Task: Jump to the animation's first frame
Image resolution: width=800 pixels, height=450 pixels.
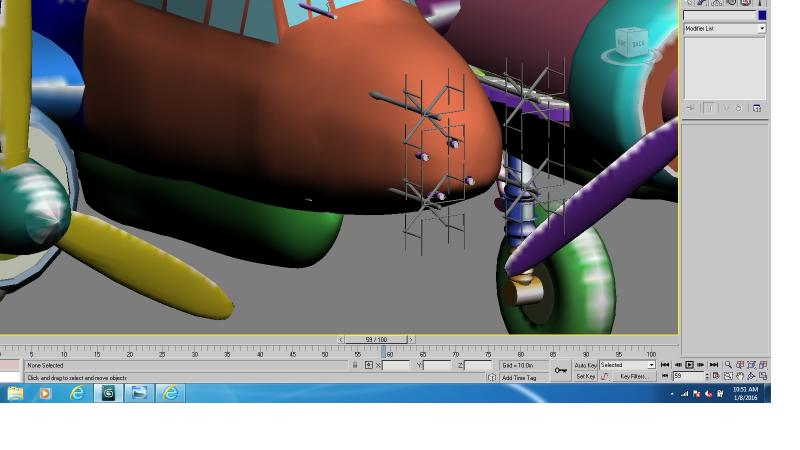Action: [x=665, y=365]
